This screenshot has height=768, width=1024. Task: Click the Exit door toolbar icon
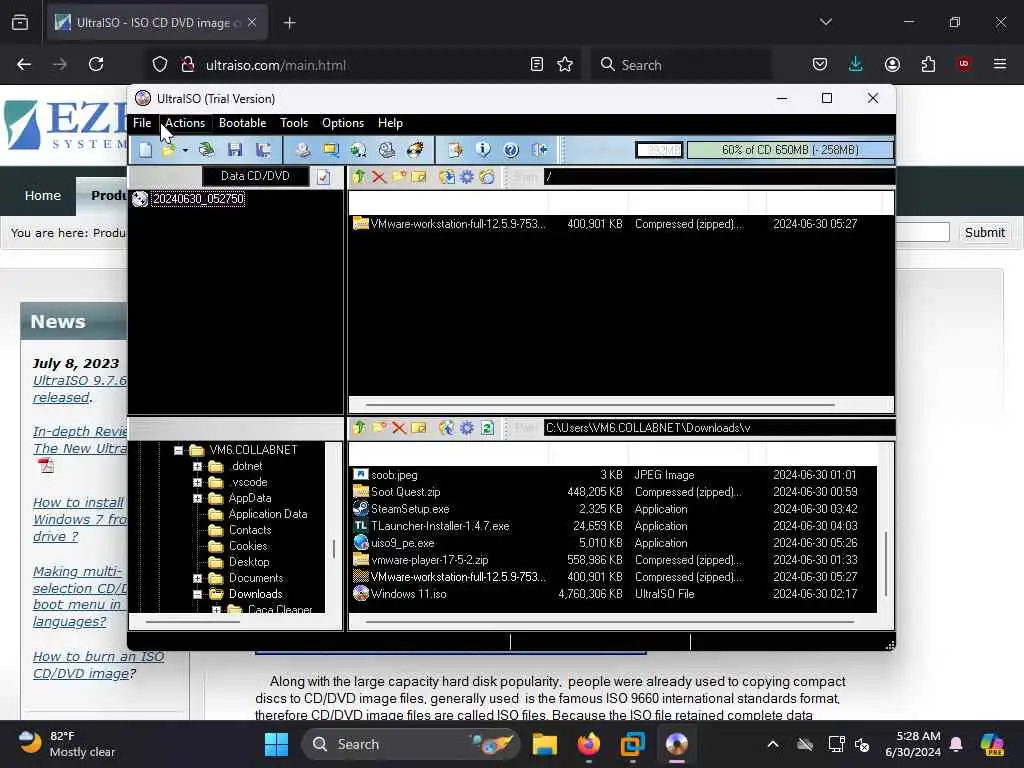click(539, 150)
